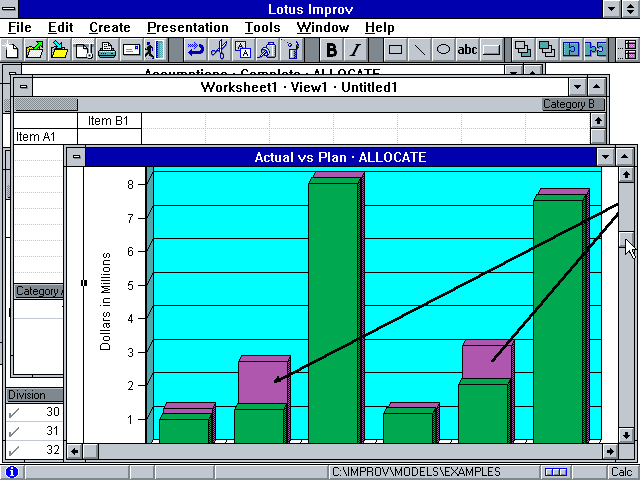Click chart vertical scrollbar up arrow
640x480 pixels.
pyautogui.click(x=626, y=175)
